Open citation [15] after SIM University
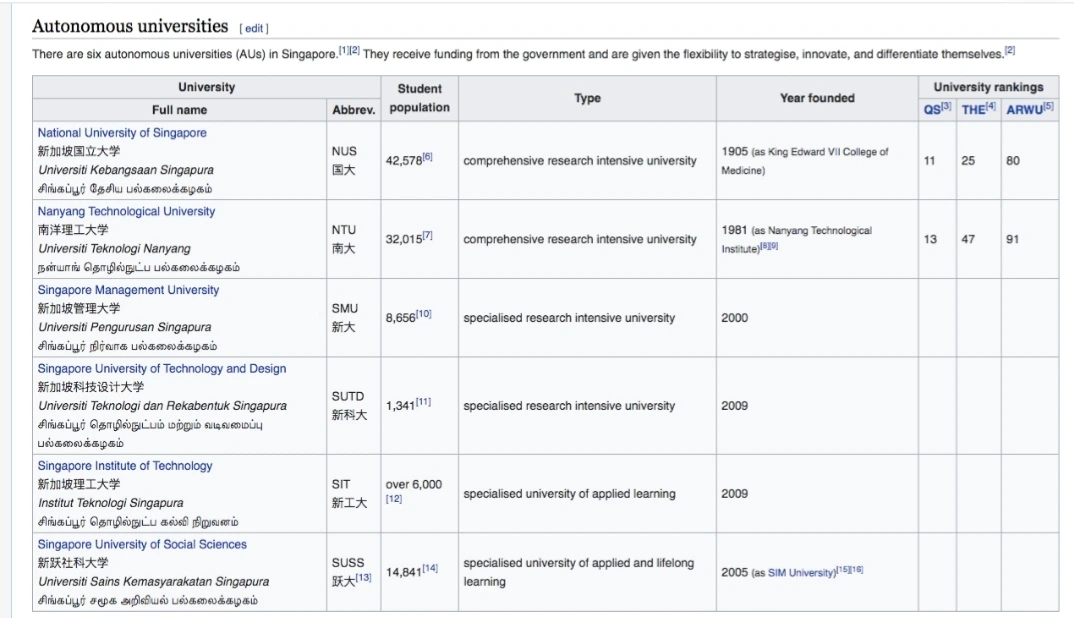This screenshot has height=618, width=1074. tap(843, 569)
